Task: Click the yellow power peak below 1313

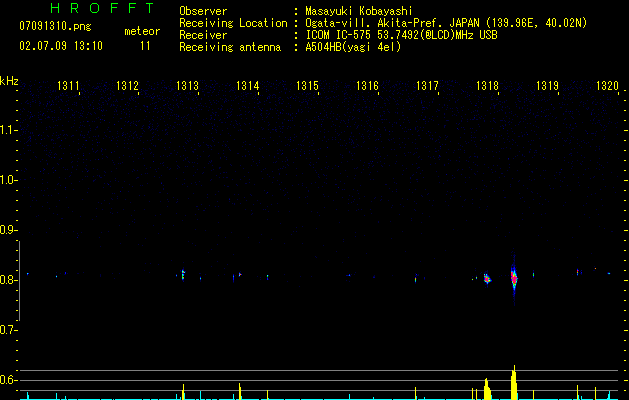Action: pyautogui.click(x=183, y=392)
